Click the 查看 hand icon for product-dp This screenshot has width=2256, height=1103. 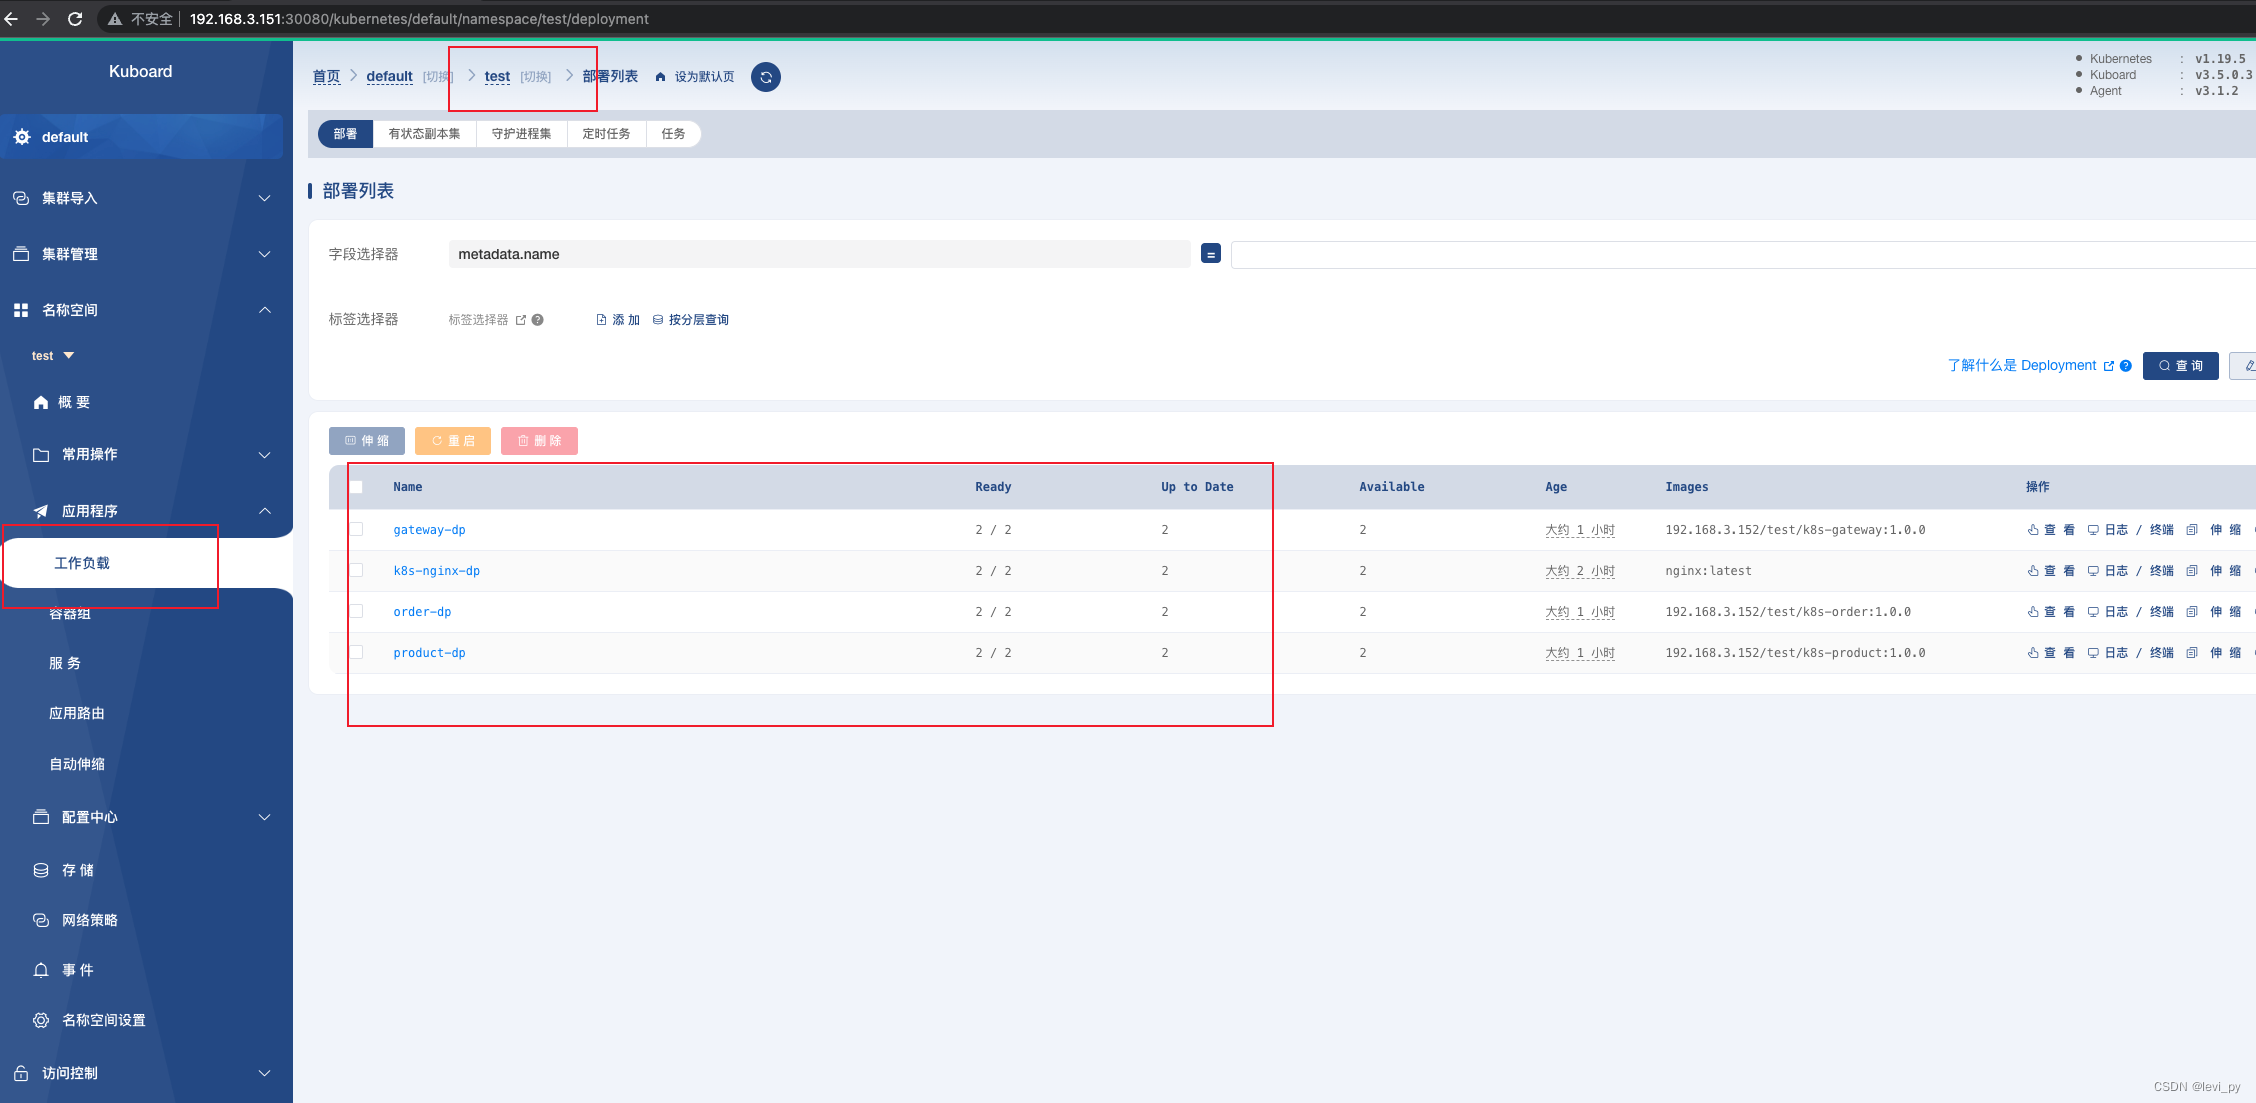2033,653
